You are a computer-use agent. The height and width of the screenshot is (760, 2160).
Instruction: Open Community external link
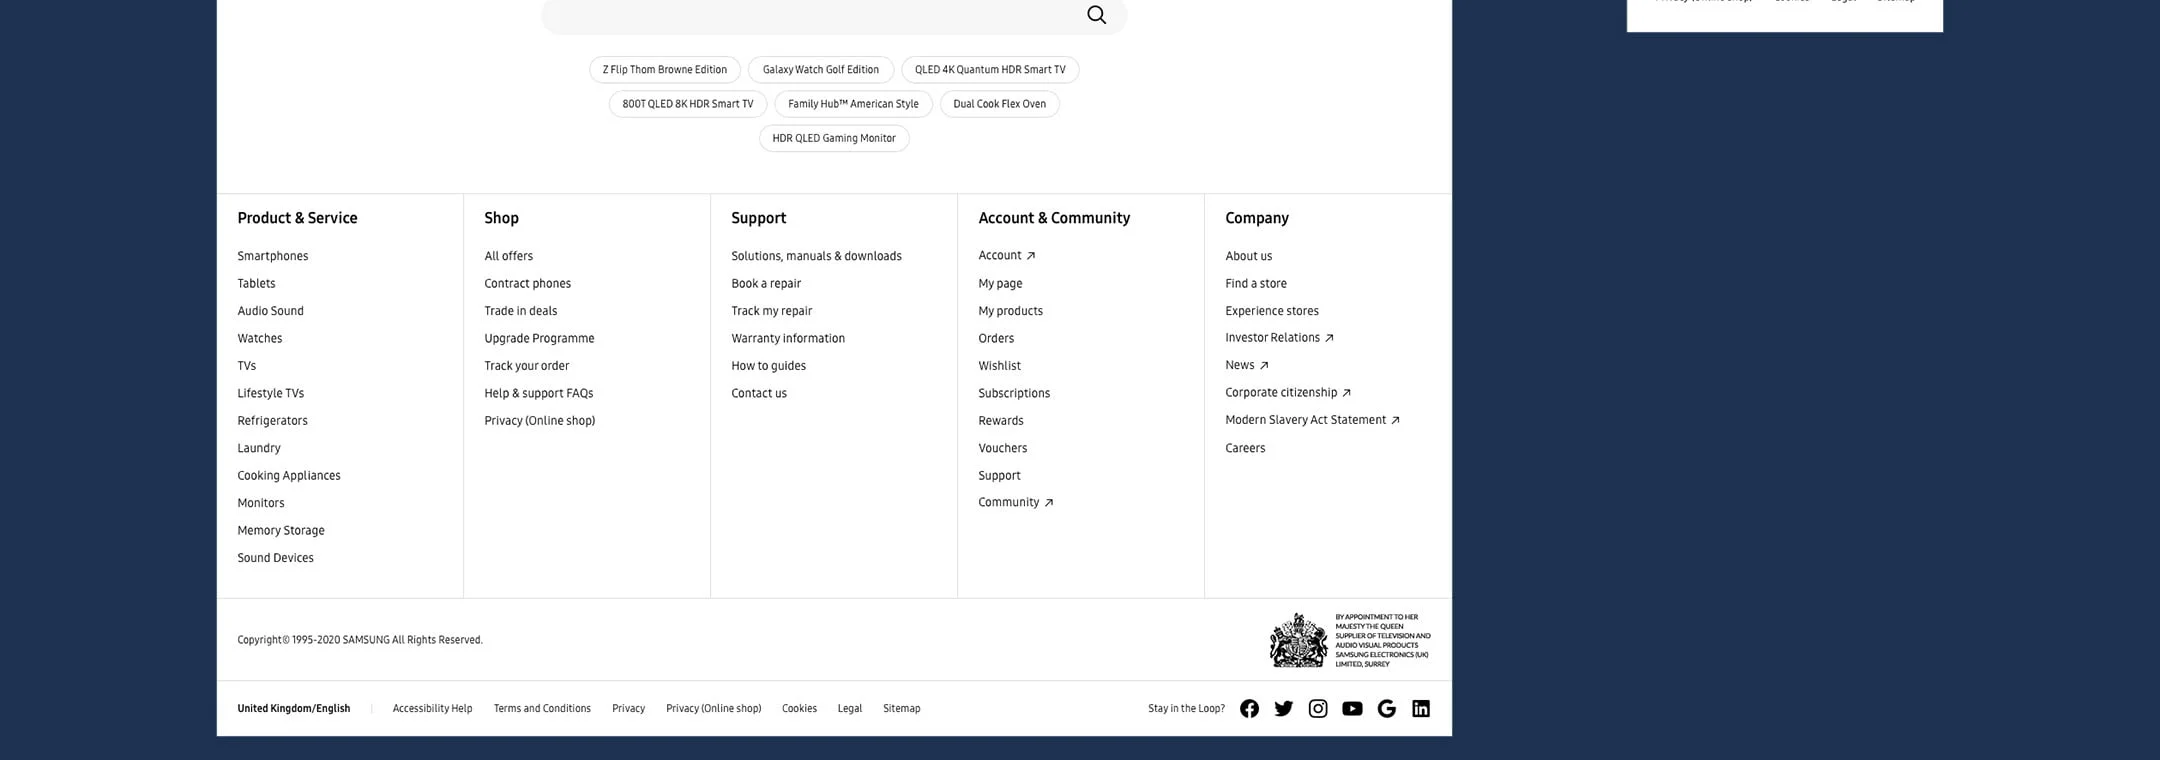click(1016, 503)
